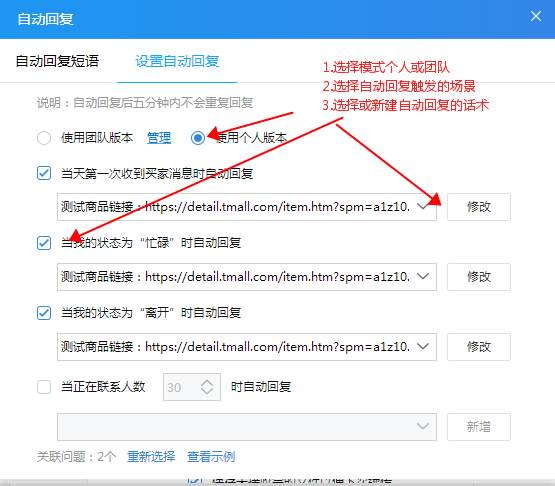Click 修改 button for first-message reply
This screenshot has height=486, width=555.
click(479, 207)
